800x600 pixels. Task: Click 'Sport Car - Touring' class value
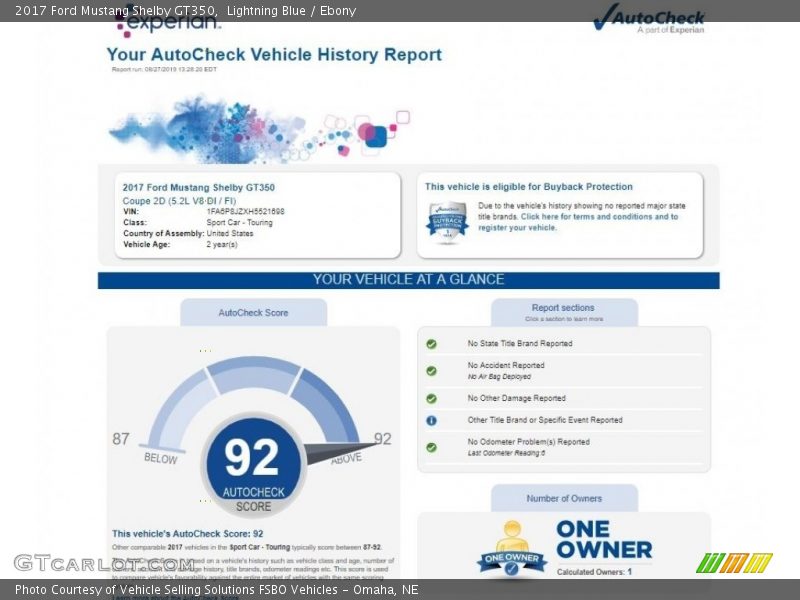tap(239, 222)
